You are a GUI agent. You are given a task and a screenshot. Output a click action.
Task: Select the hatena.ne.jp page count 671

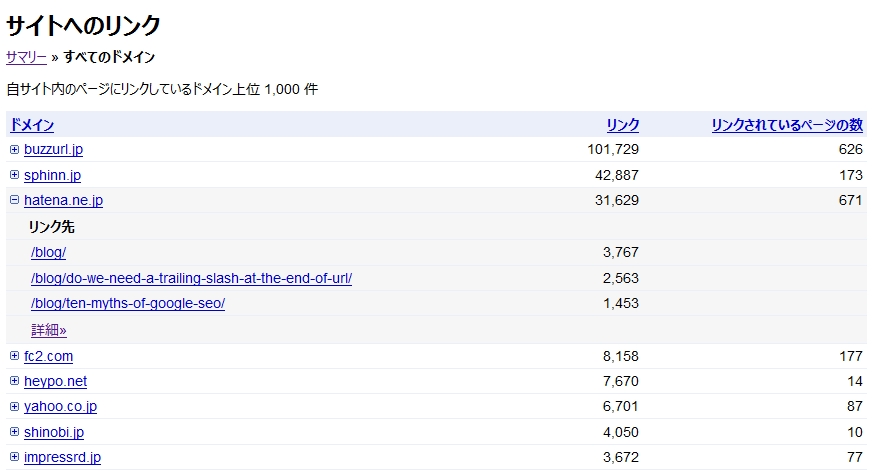point(851,200)
